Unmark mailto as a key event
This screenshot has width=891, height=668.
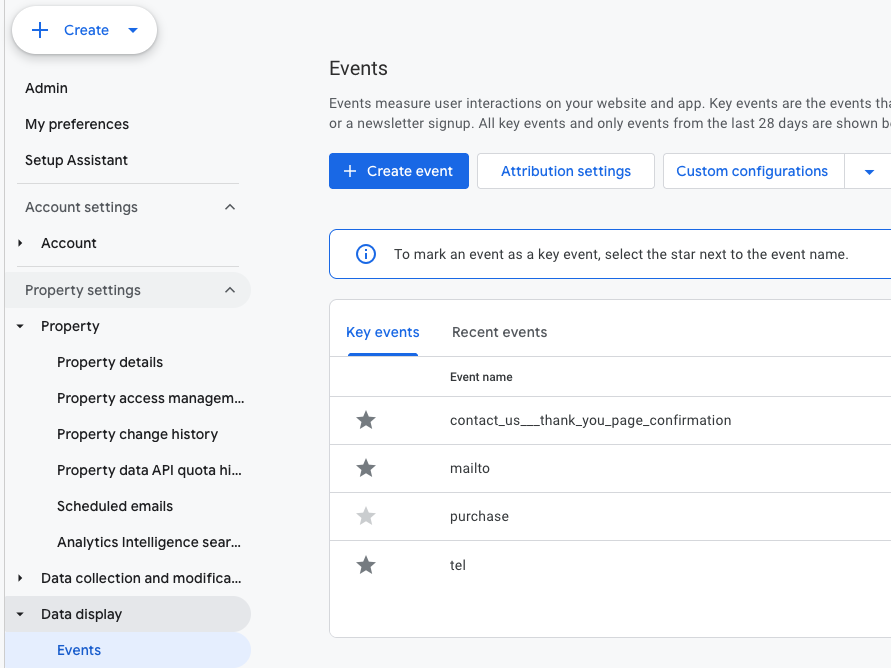point(366,468)
